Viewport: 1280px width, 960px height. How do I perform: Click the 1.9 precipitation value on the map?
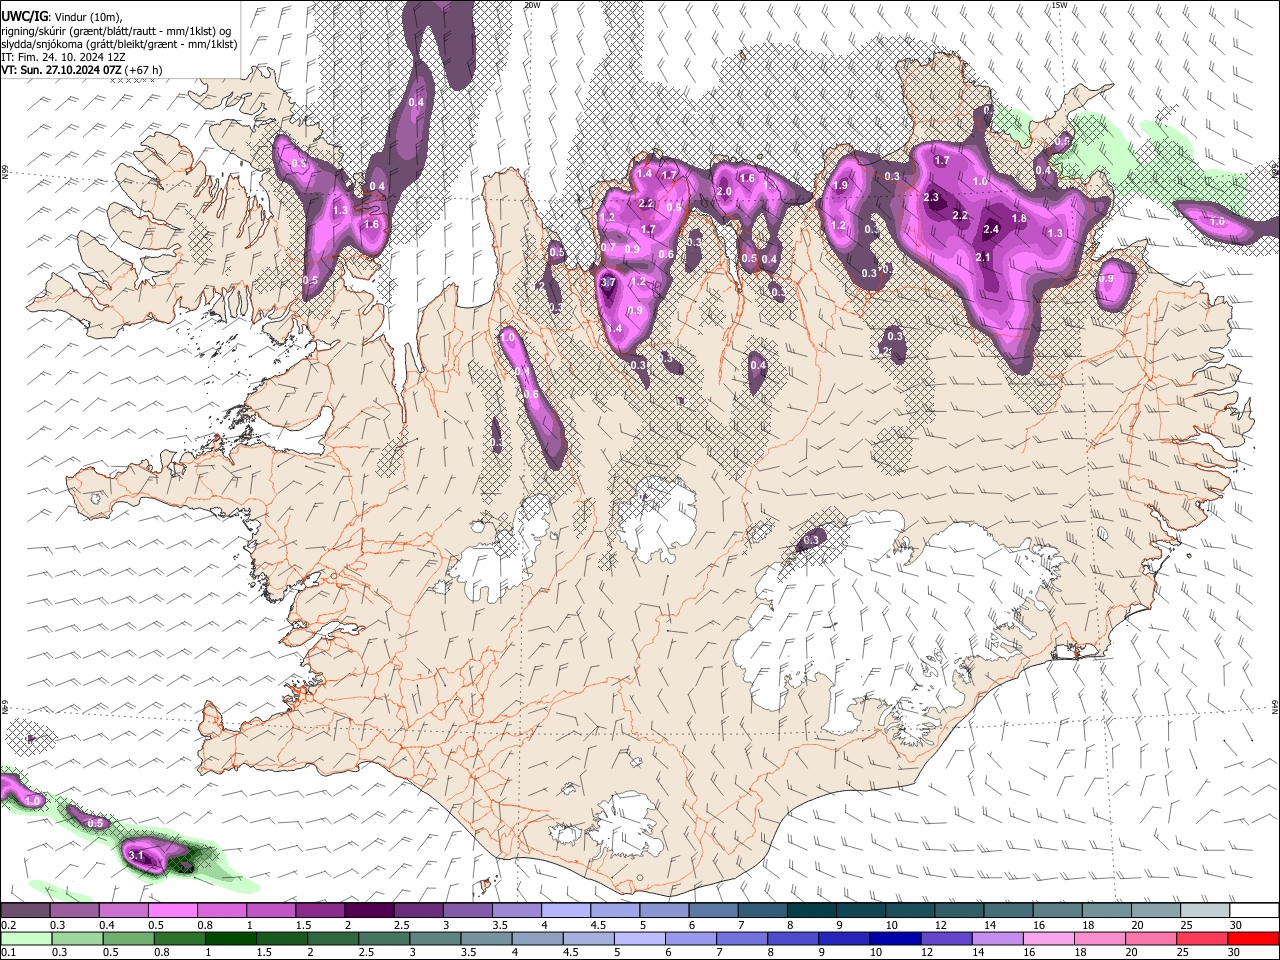click(x=841, y=186)
